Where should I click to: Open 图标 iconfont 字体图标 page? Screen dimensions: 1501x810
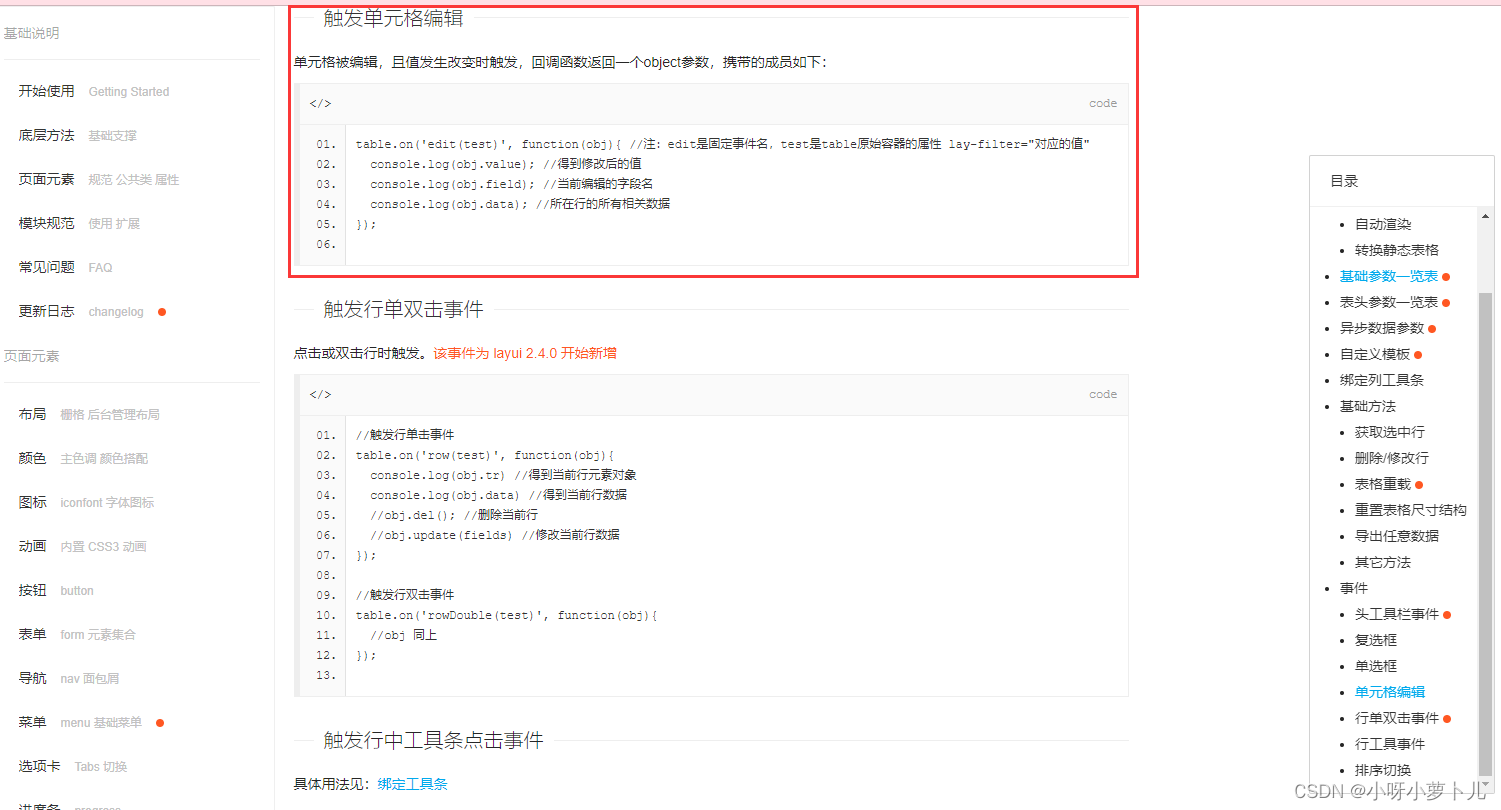point(86,502)
